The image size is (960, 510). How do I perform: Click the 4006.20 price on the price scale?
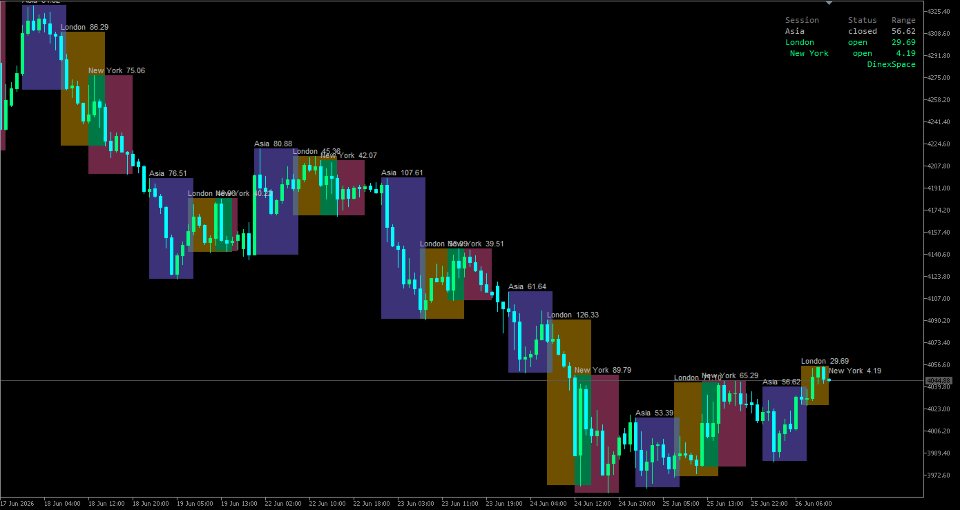[940, 431]
